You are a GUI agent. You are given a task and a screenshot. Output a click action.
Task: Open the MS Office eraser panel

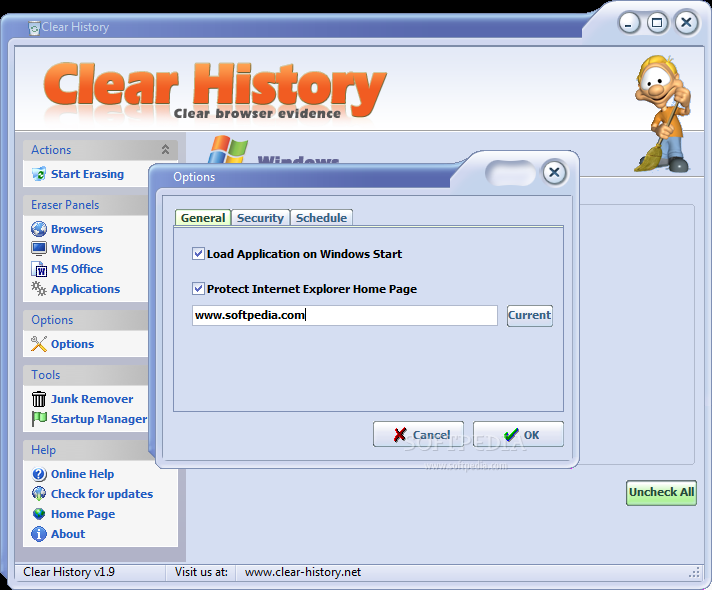point(77,269)
